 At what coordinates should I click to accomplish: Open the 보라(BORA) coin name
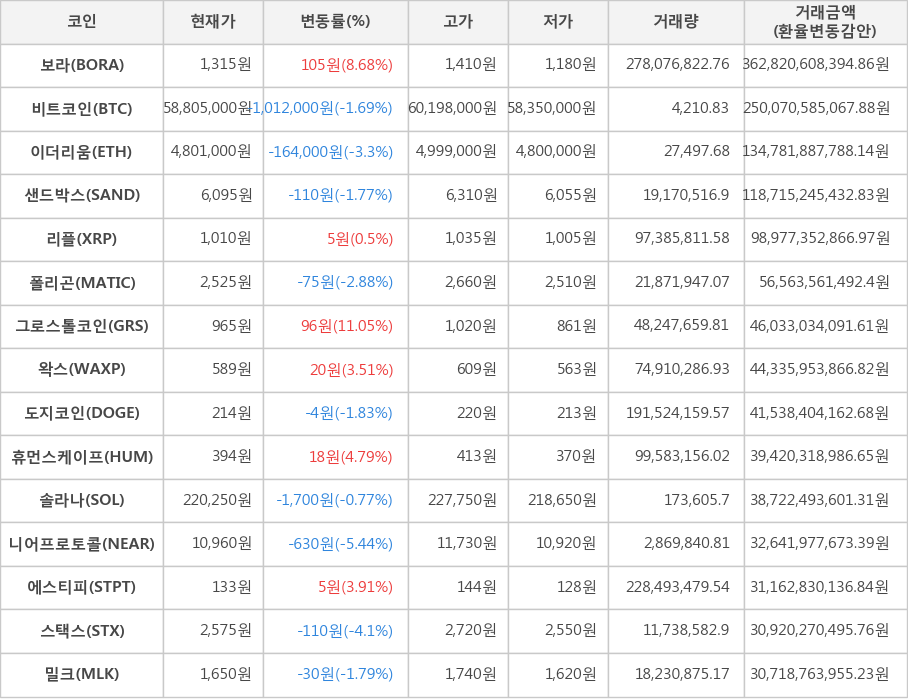pyautogui.click(x=82, y=65)
